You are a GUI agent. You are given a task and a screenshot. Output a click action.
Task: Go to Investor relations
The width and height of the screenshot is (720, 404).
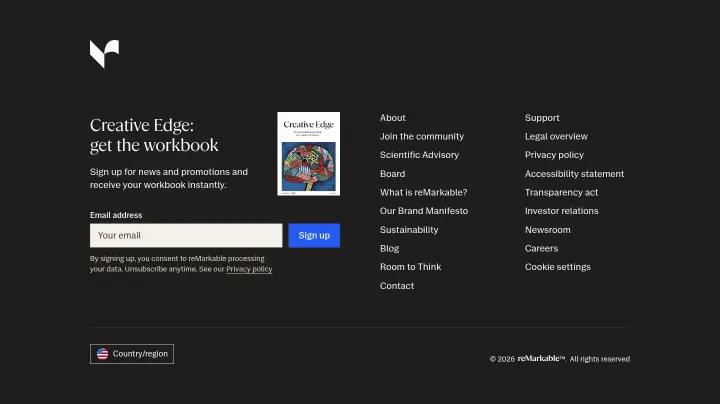tap(562, 211)
